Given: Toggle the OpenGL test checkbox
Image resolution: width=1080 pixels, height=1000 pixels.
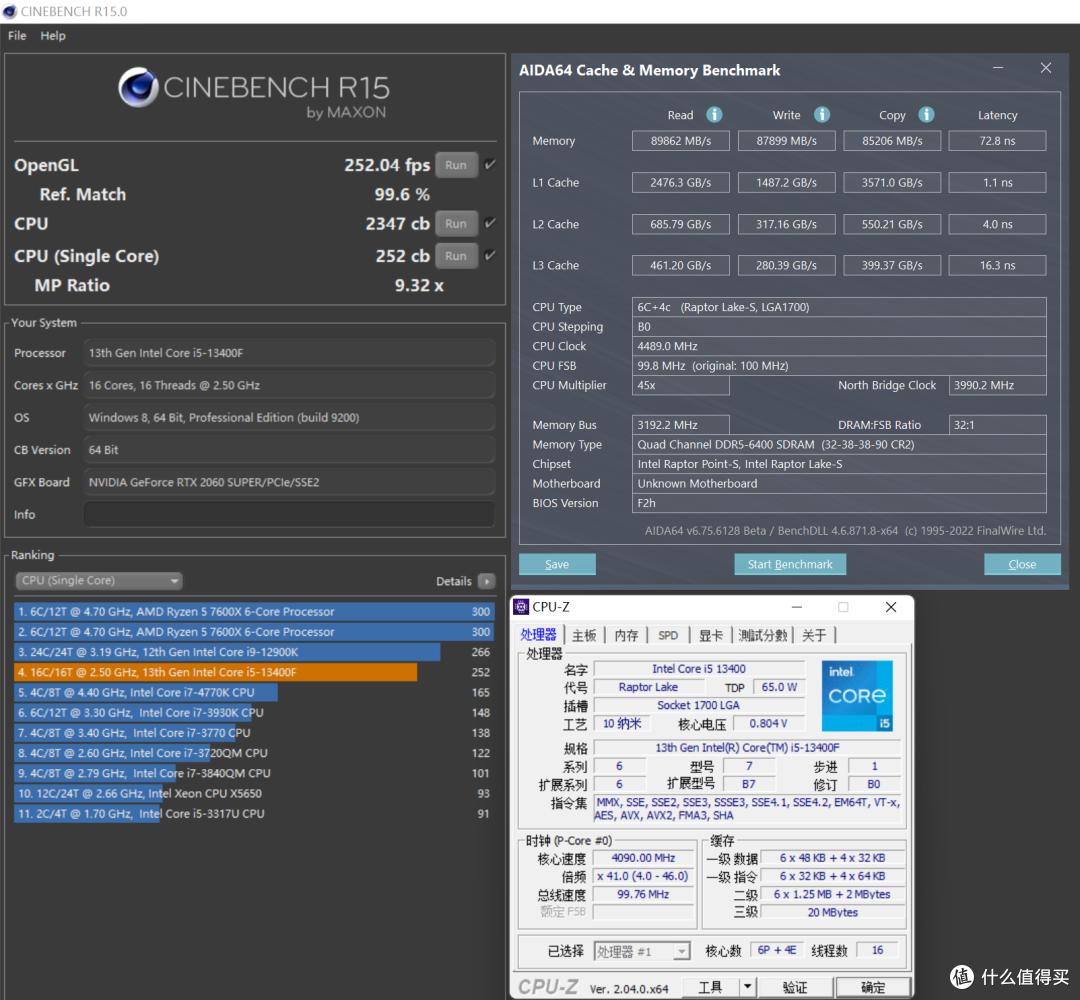Looking at the screenshot, I should (x=490, y=165).
